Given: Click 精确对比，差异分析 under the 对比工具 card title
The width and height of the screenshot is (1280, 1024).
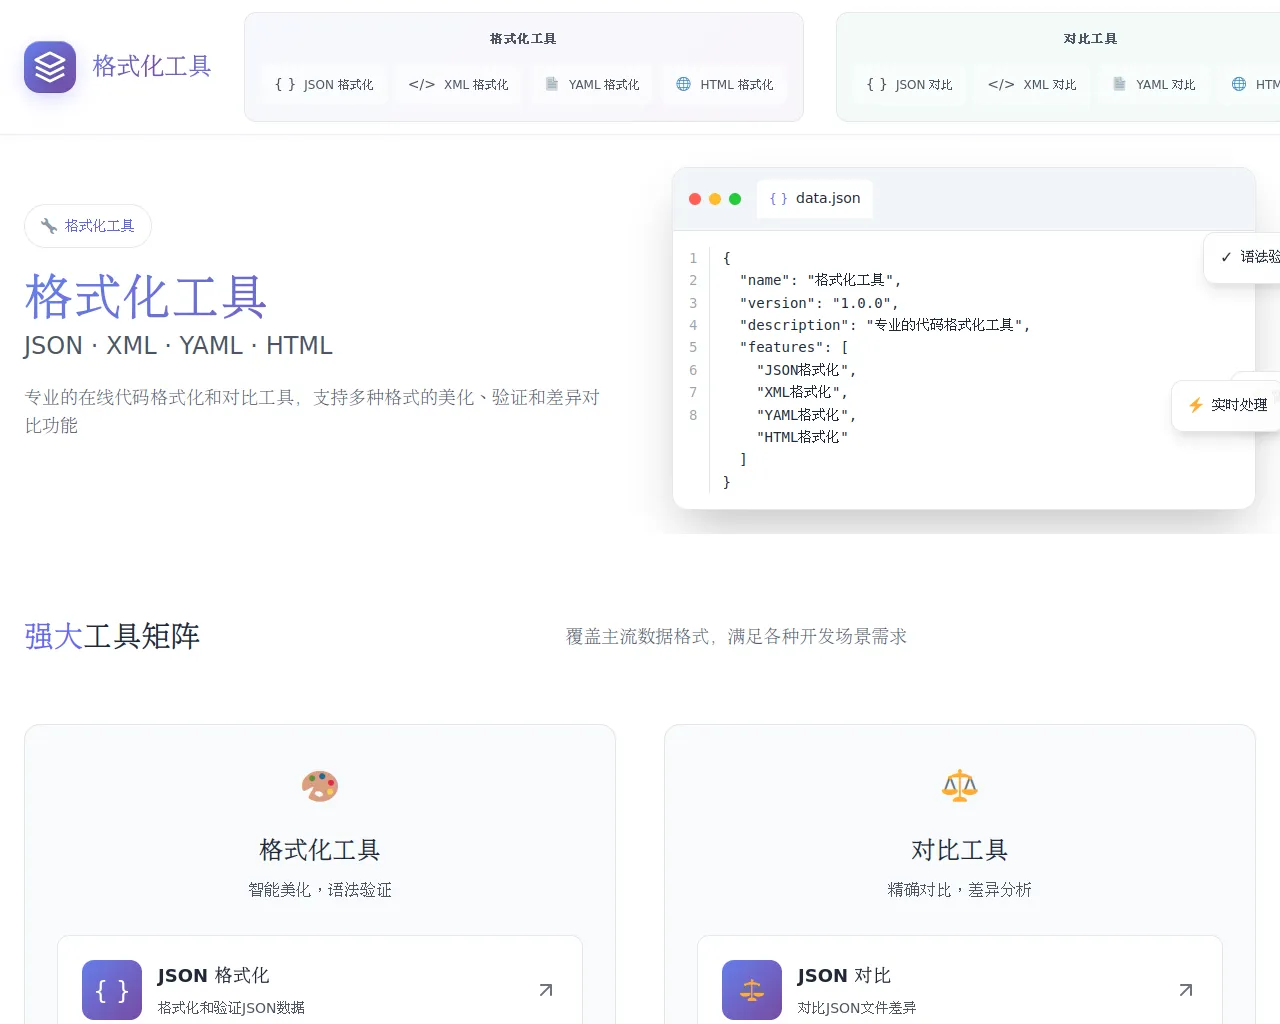Looking at the screenshot, I should point(960,890).
